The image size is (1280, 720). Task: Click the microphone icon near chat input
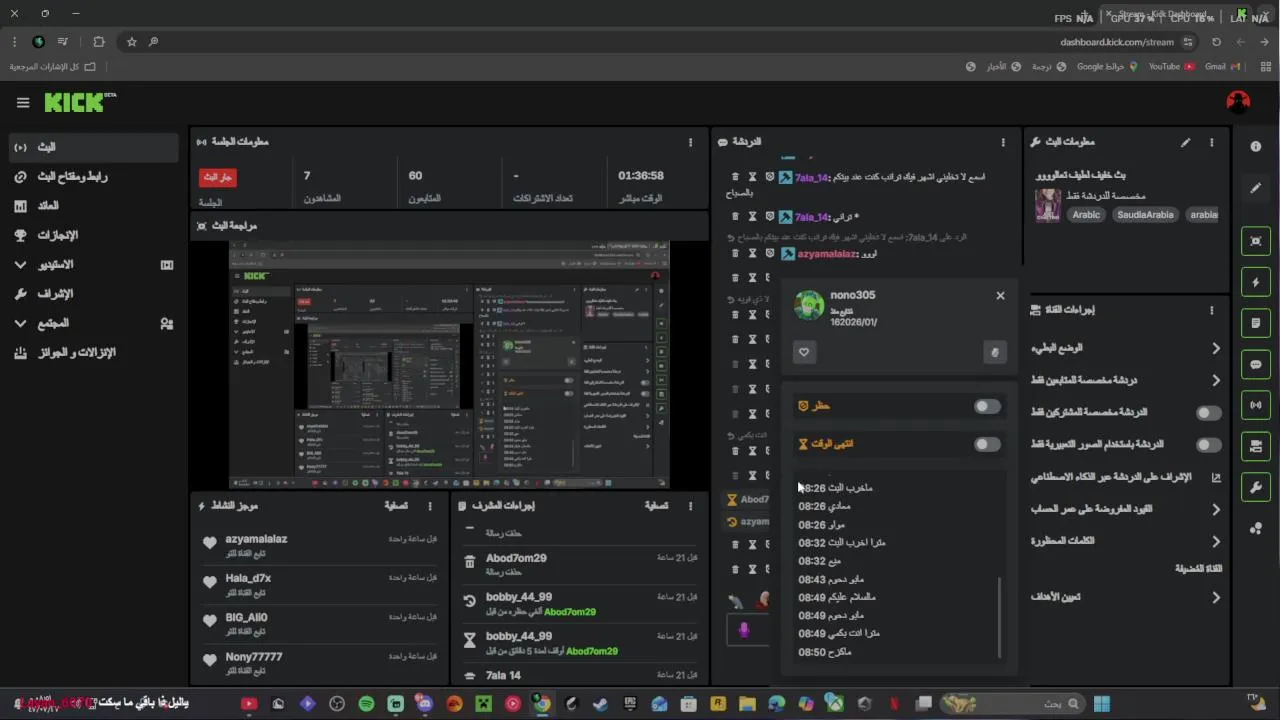tap(744, 630)
